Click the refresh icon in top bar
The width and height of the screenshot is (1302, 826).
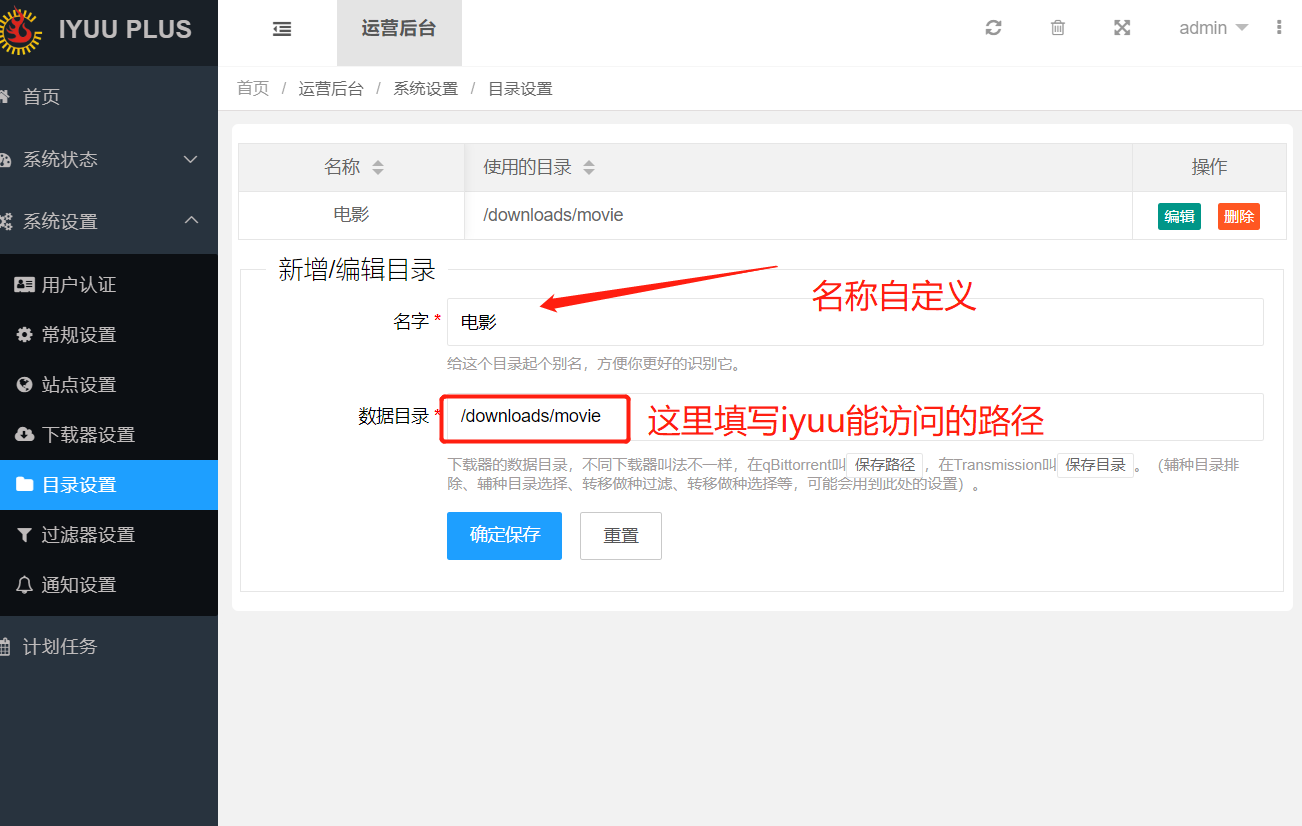click(993, 28)
